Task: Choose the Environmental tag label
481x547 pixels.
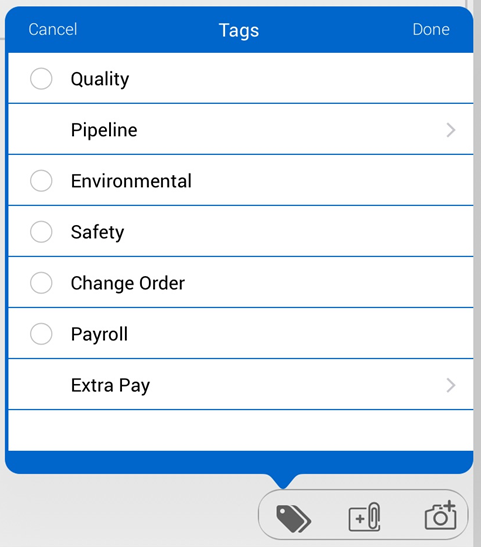Action: tap(131, 181)
